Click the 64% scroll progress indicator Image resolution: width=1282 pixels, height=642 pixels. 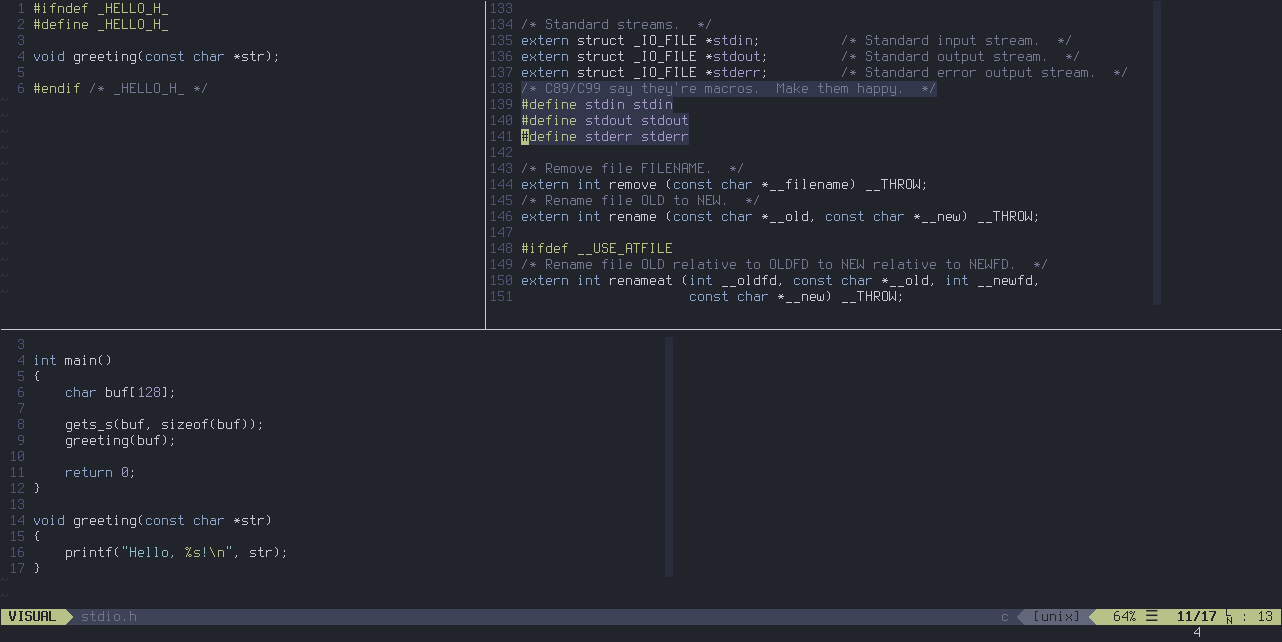coord(1123,617)
